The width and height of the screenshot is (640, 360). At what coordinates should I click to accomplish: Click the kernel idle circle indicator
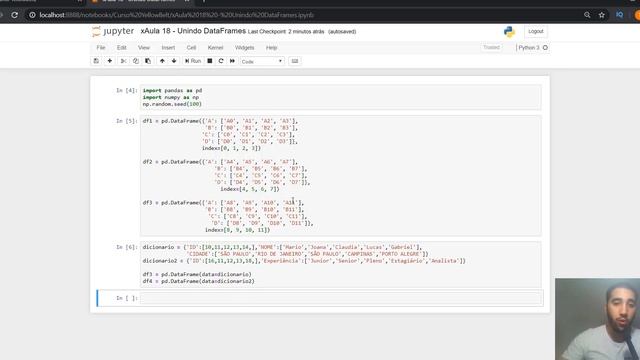545,48
